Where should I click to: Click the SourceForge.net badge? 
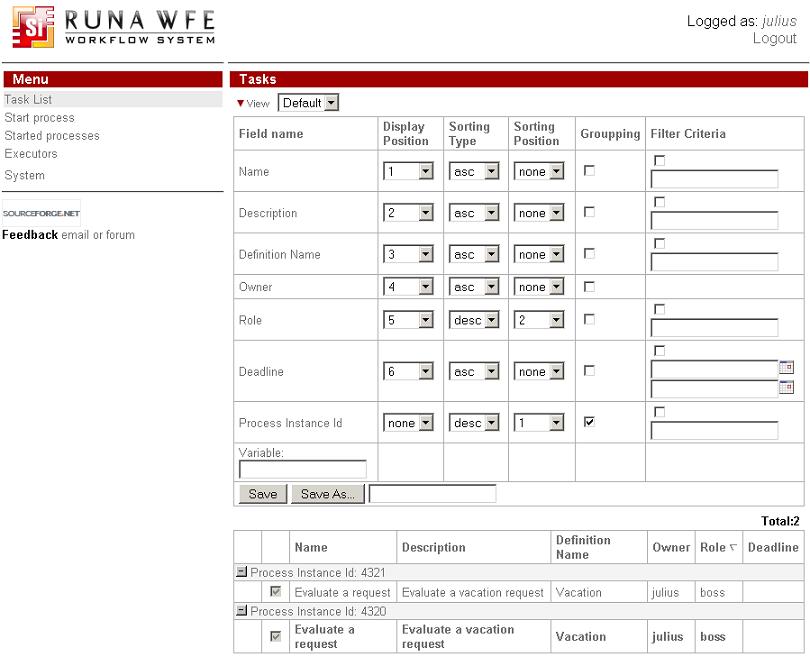[x=41, y=213]
